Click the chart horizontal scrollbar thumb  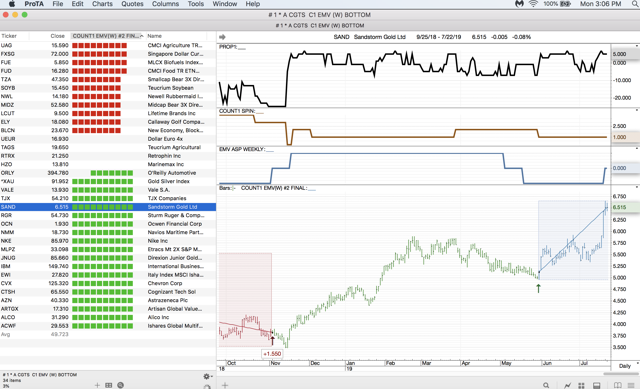point(621,373)
